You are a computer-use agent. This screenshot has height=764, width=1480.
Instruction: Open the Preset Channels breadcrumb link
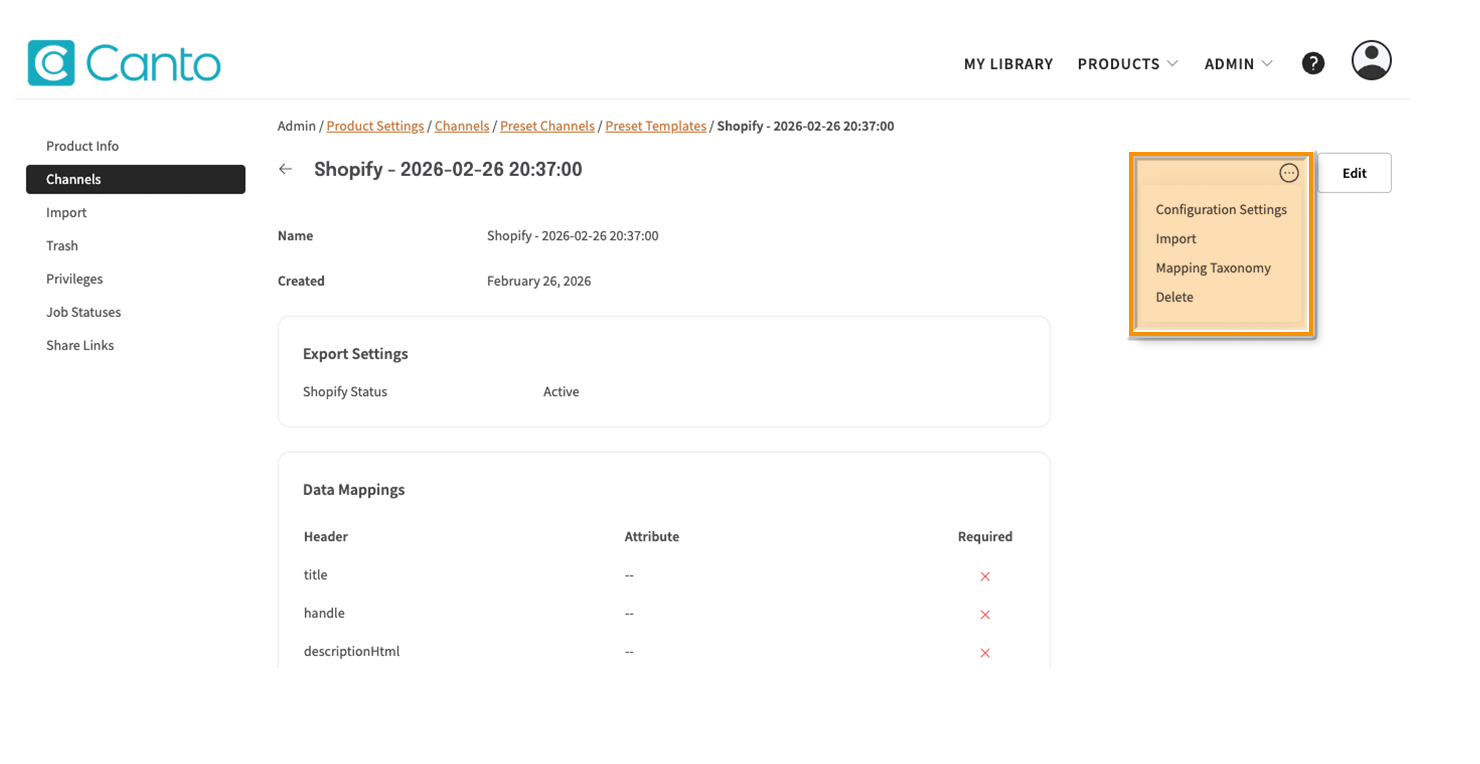(547, 126)
